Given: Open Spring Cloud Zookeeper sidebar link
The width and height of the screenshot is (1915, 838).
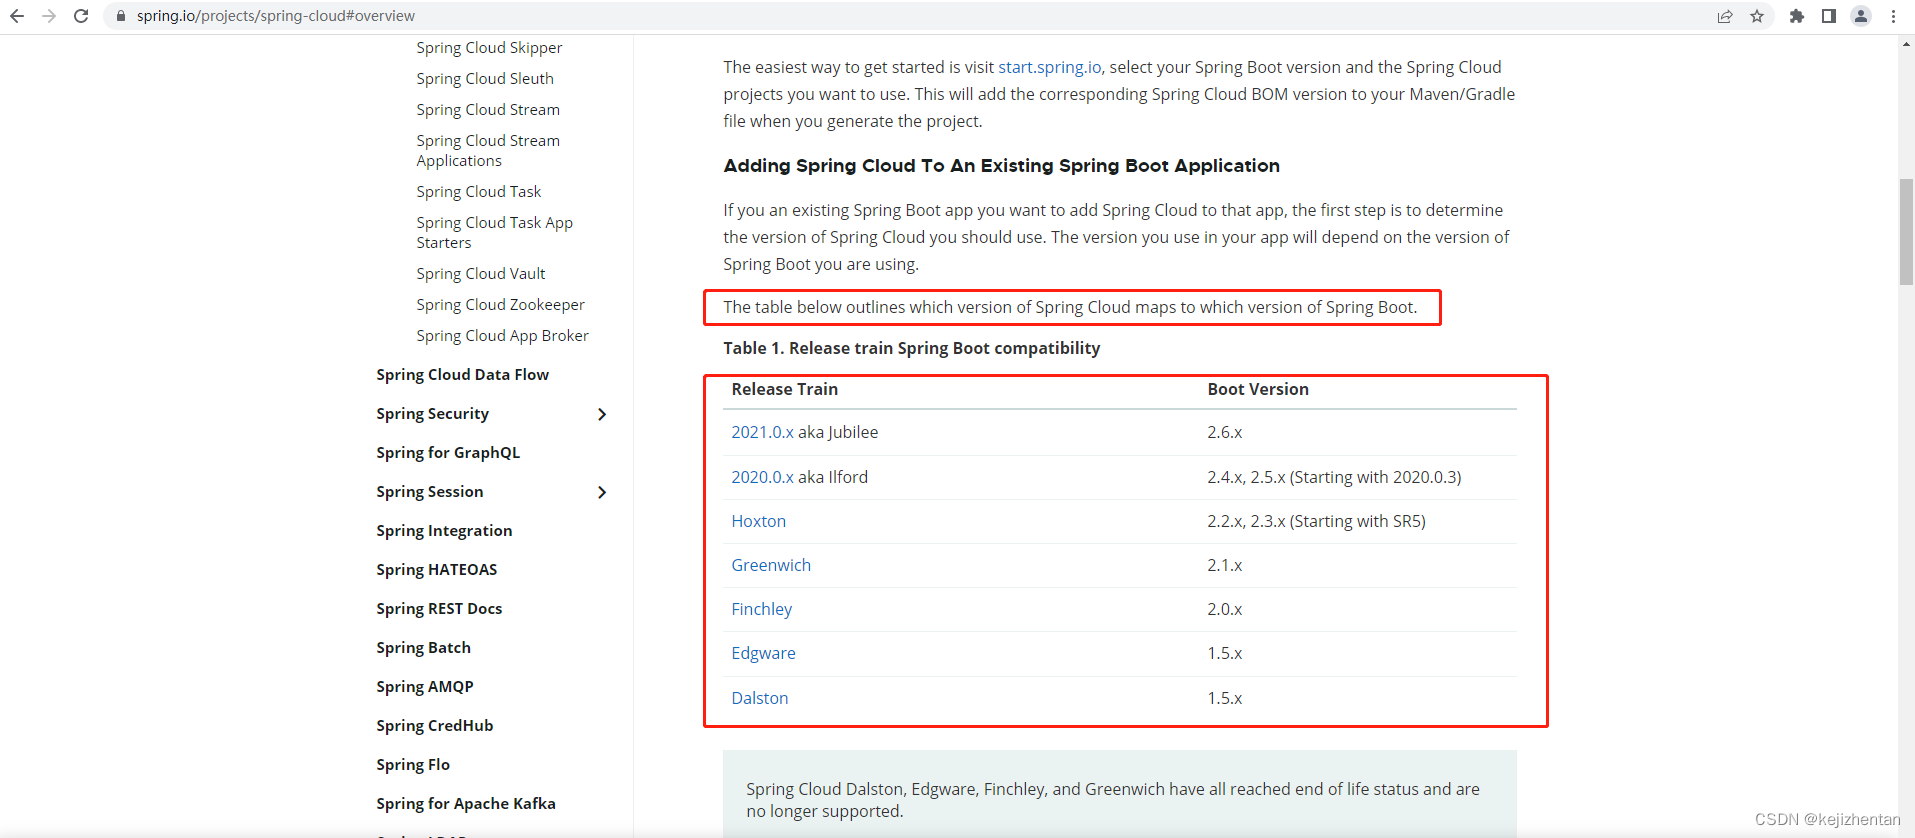Looking at the screenshot, I should coord(501,305).
